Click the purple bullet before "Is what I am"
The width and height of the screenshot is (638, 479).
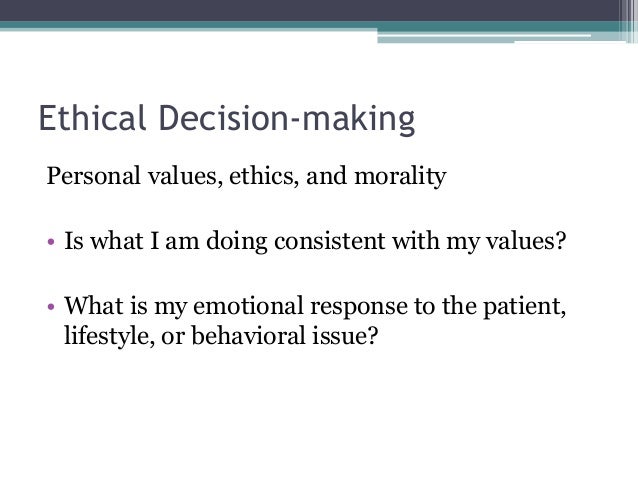point(51,242)
